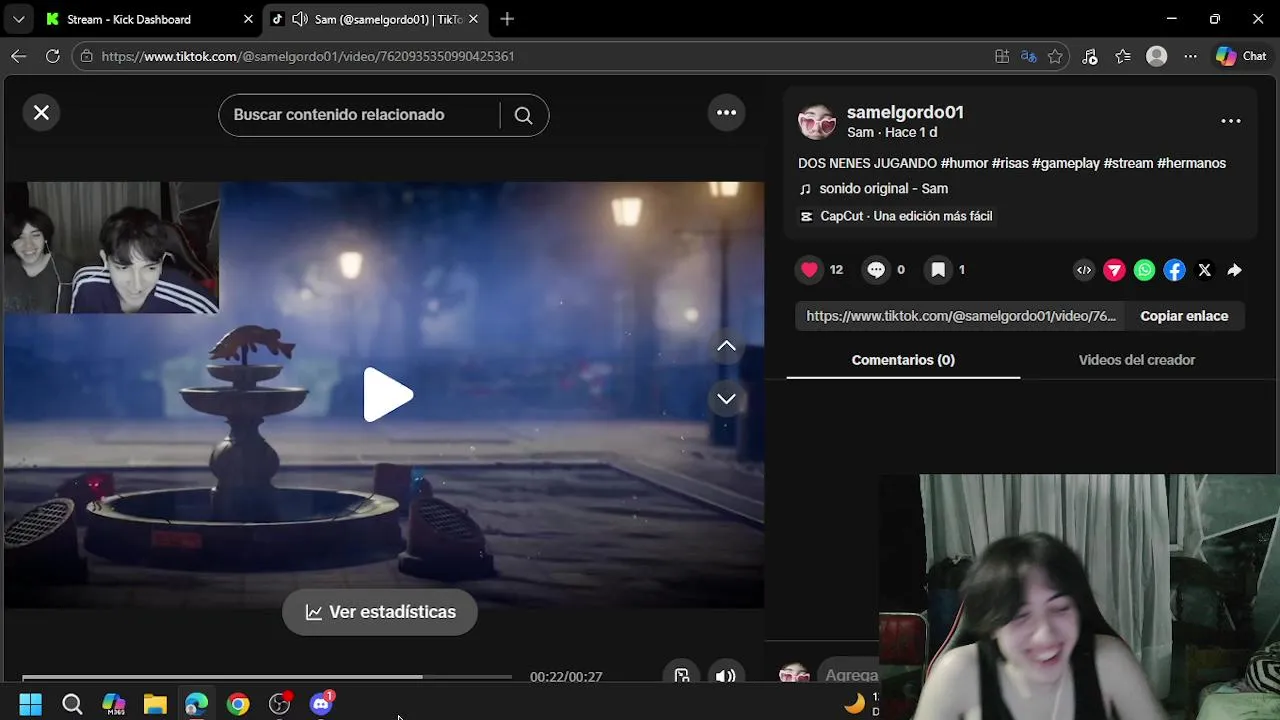The height and width of the screenshot is (720, 1280).
Task: Close the TikTok video viewer
Action: pos(41,113)
